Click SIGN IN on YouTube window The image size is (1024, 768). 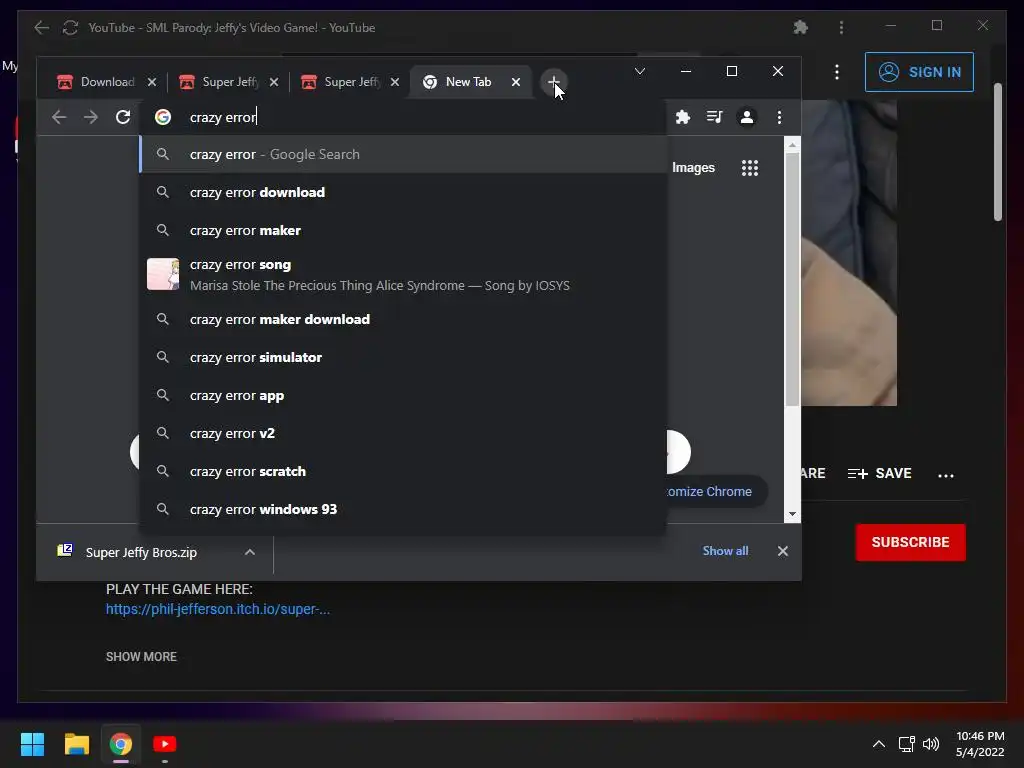tap(919, 72)
